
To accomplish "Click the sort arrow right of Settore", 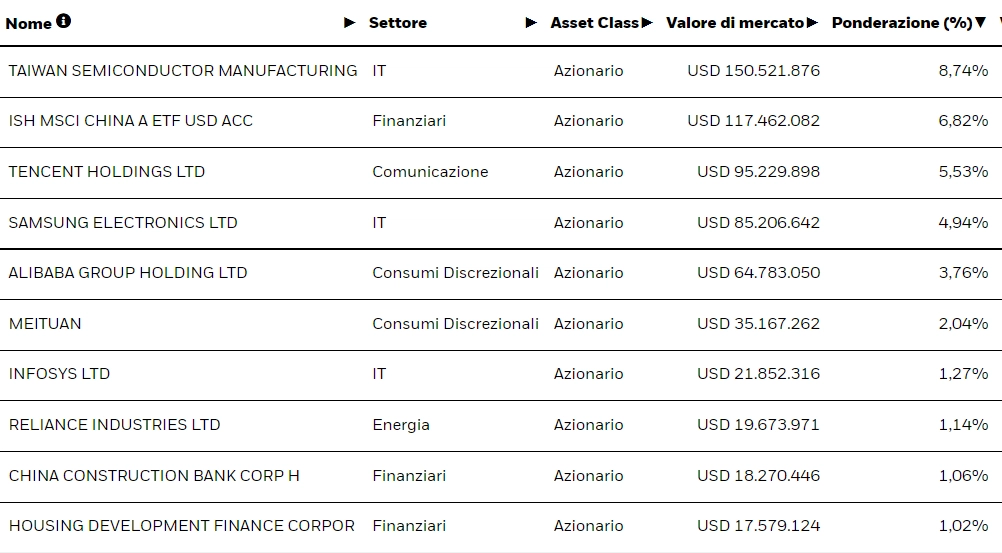I will pos(531,22).
